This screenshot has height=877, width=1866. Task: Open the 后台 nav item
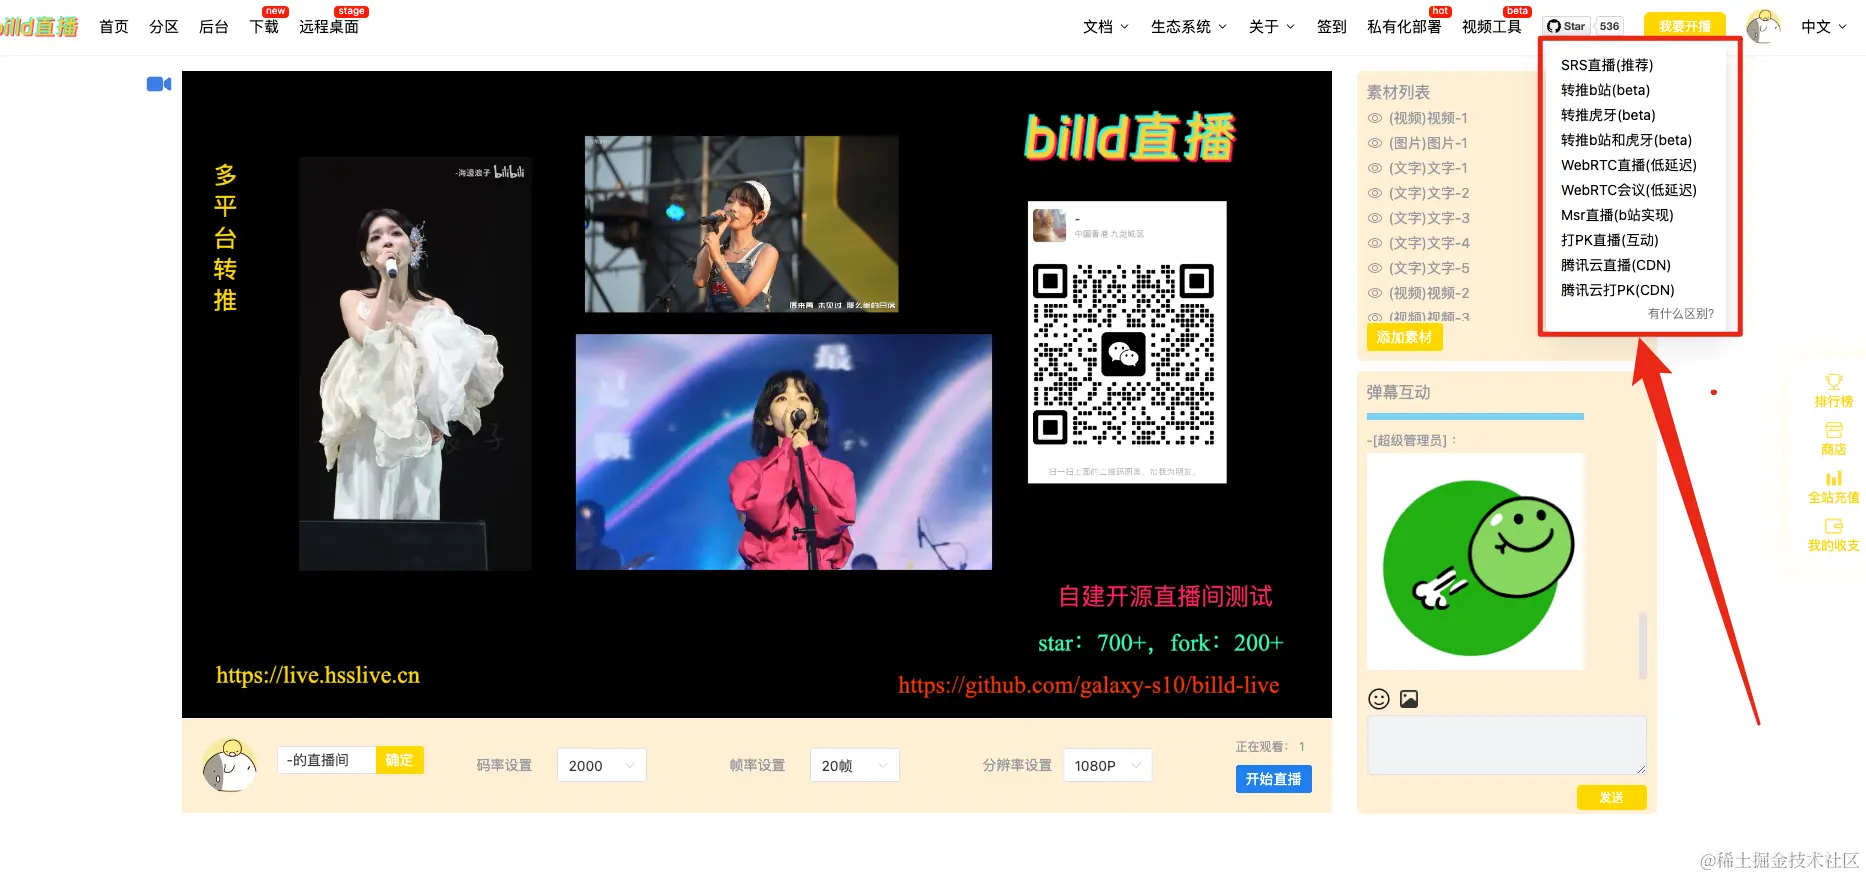pos(214,27)
